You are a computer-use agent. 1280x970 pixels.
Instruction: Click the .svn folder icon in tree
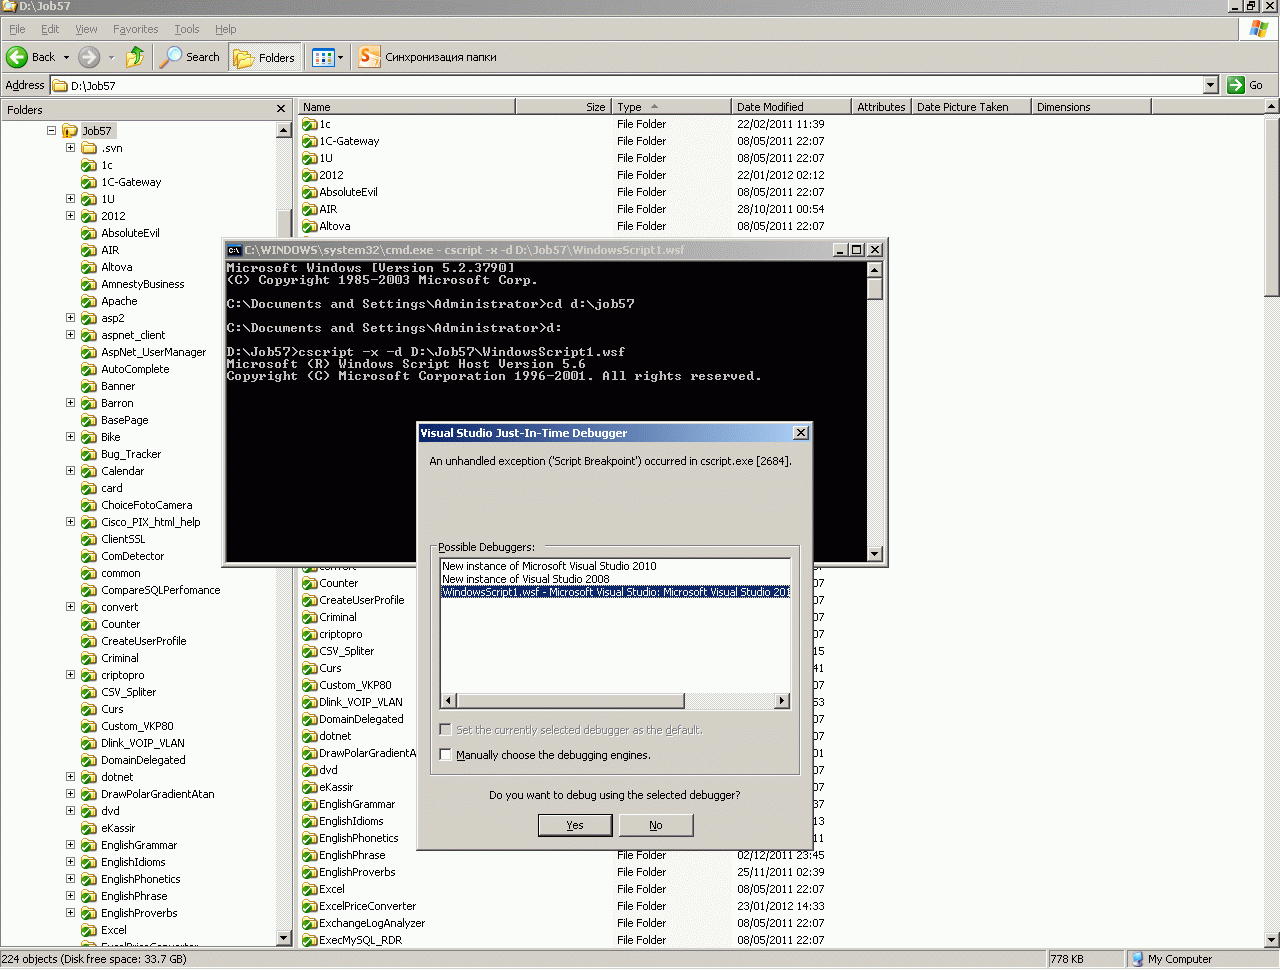(x=89, y=148)
